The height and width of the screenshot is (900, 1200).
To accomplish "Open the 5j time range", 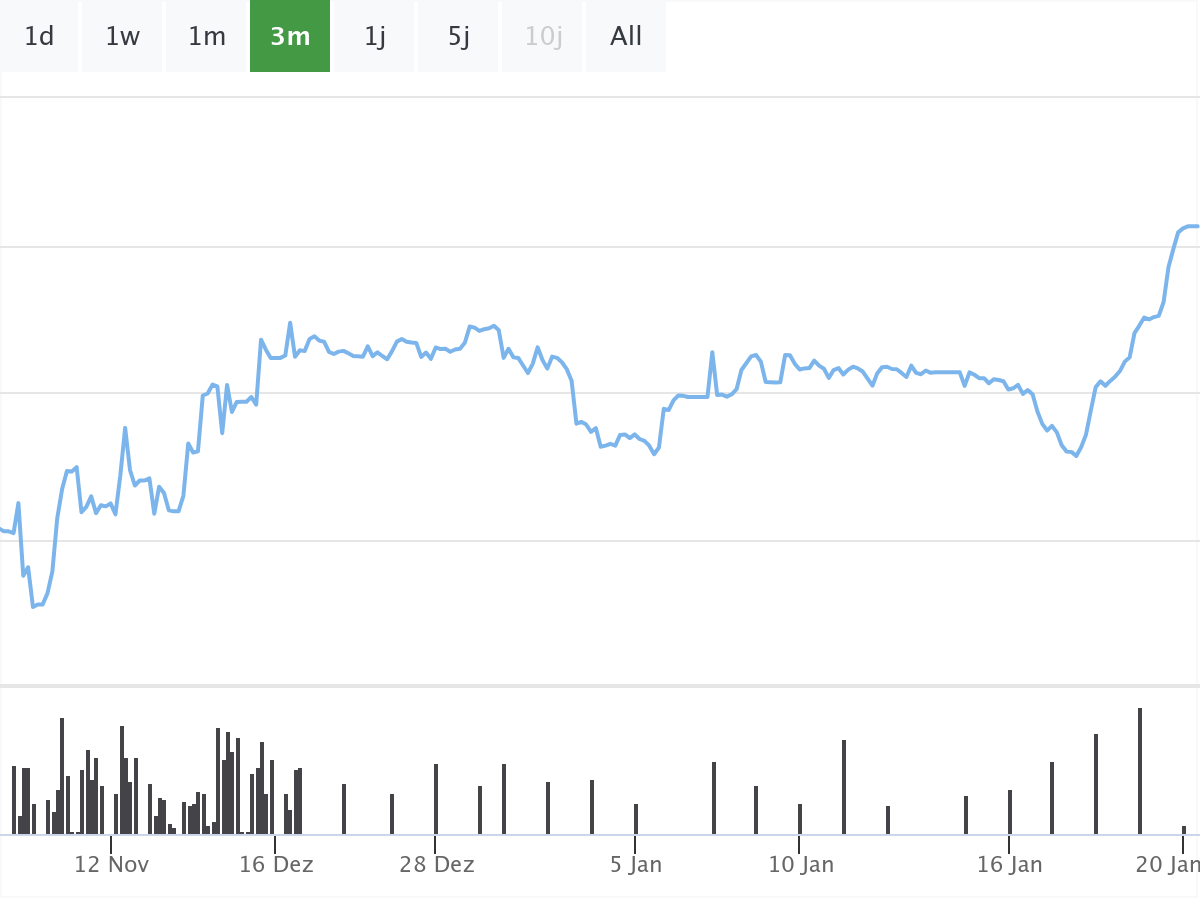I will [459, 37].
